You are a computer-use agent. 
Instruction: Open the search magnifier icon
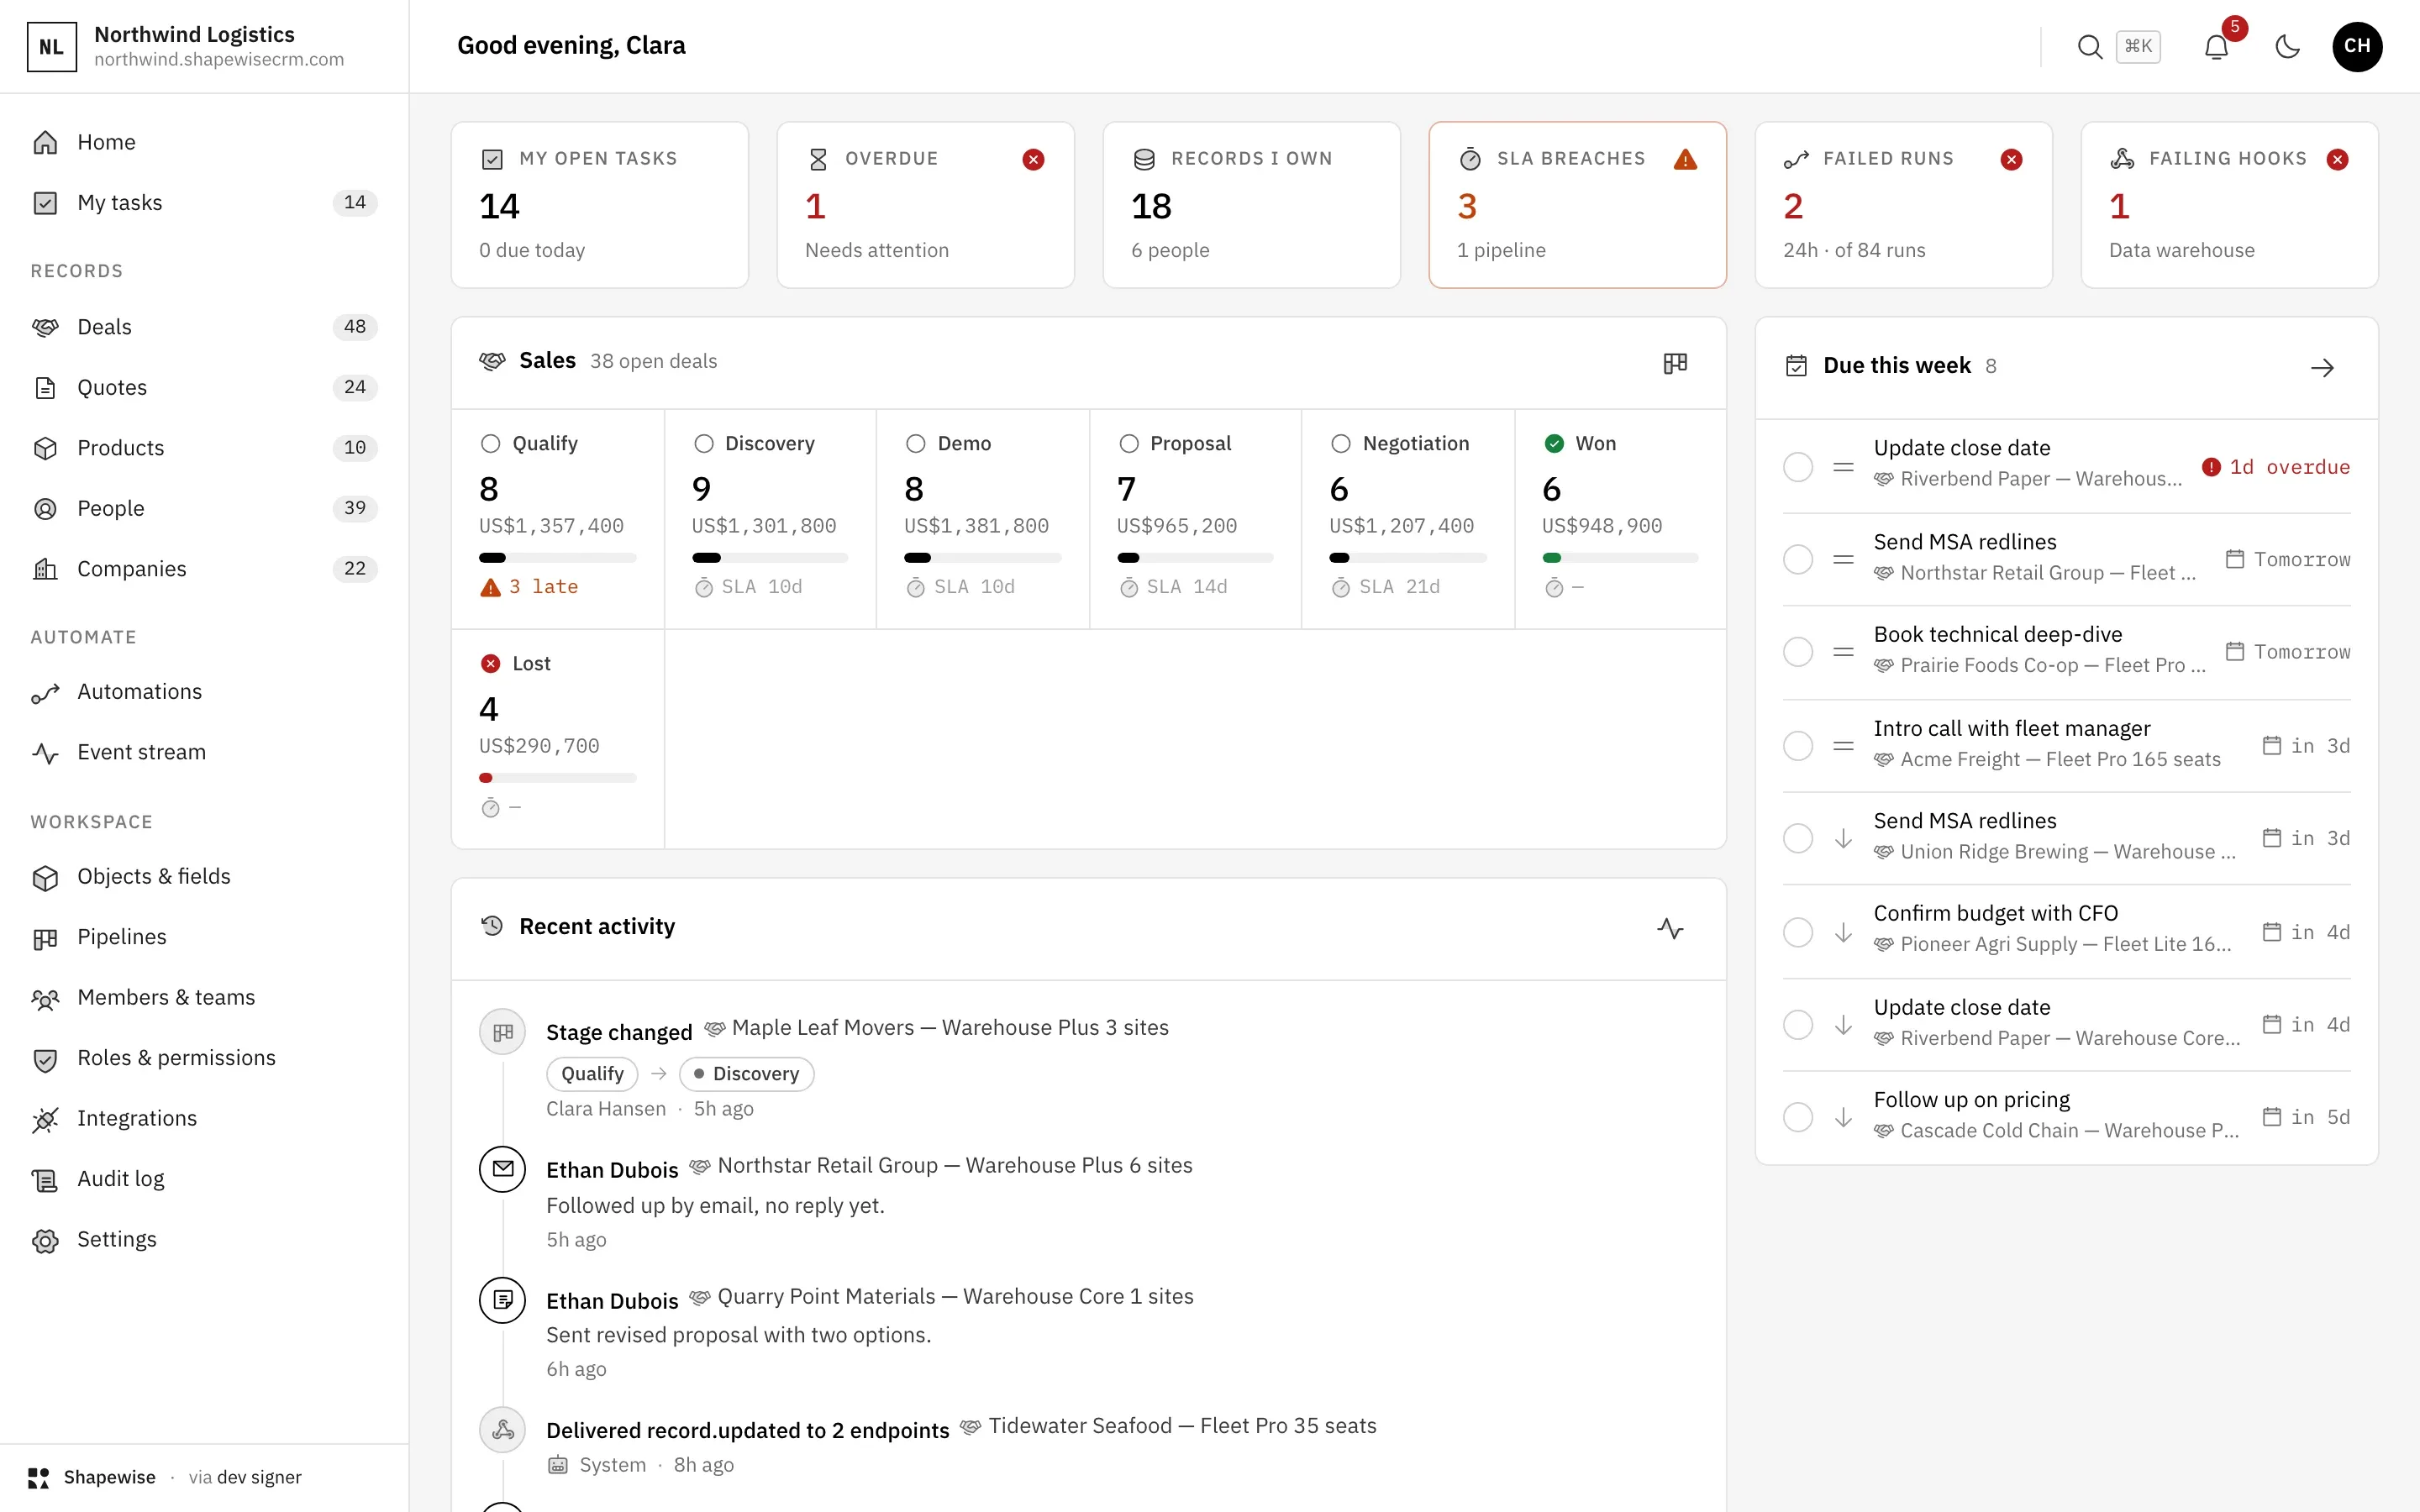point(2089,46)
